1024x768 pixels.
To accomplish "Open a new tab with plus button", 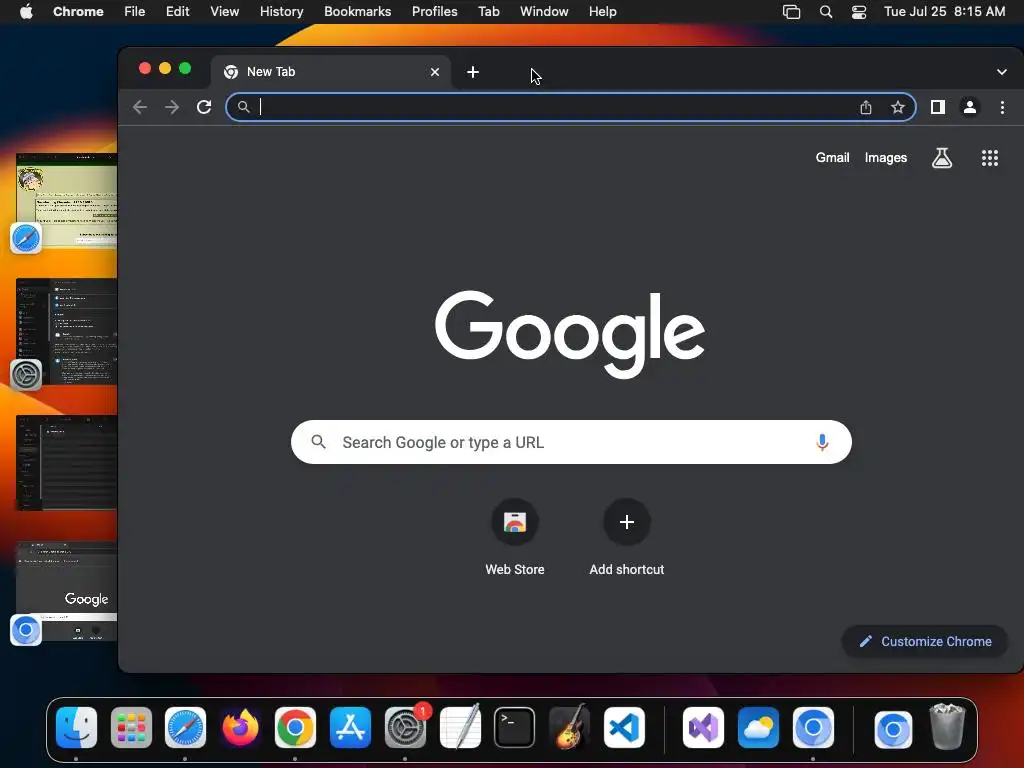I will pyautogui.click(x=473, y=72).
